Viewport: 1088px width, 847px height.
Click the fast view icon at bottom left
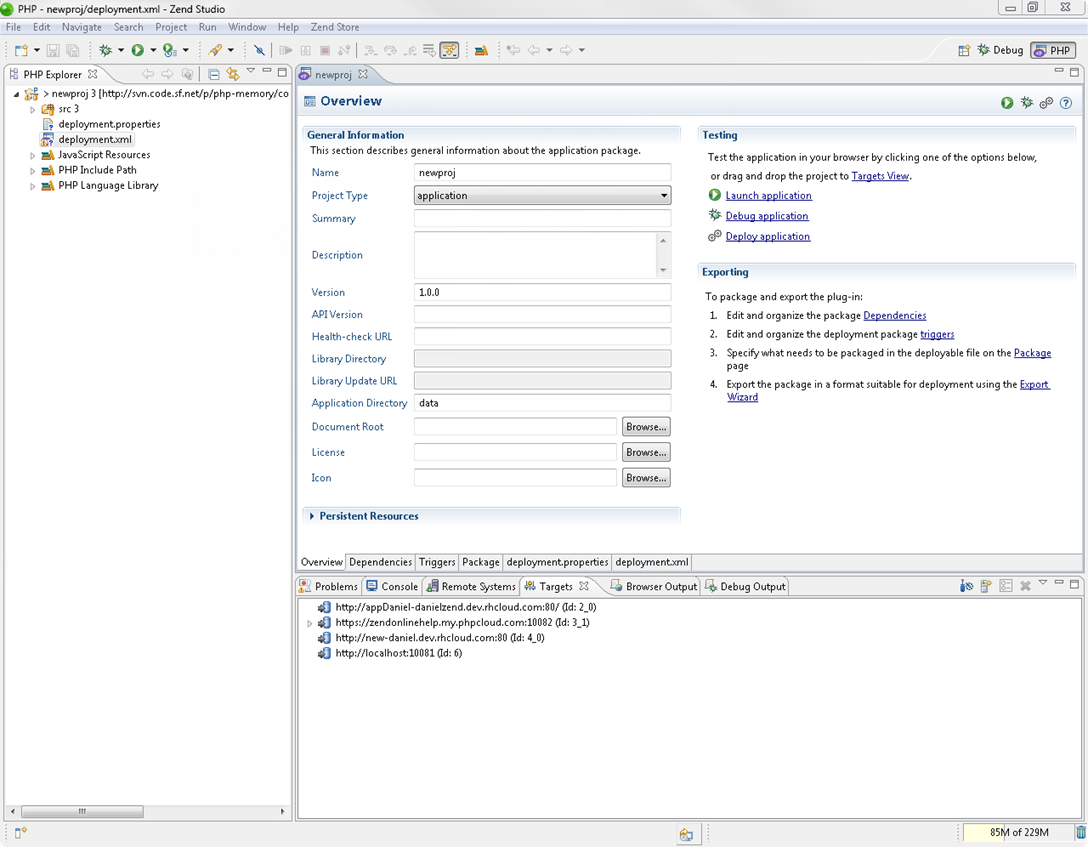click(x=20, y=832)
